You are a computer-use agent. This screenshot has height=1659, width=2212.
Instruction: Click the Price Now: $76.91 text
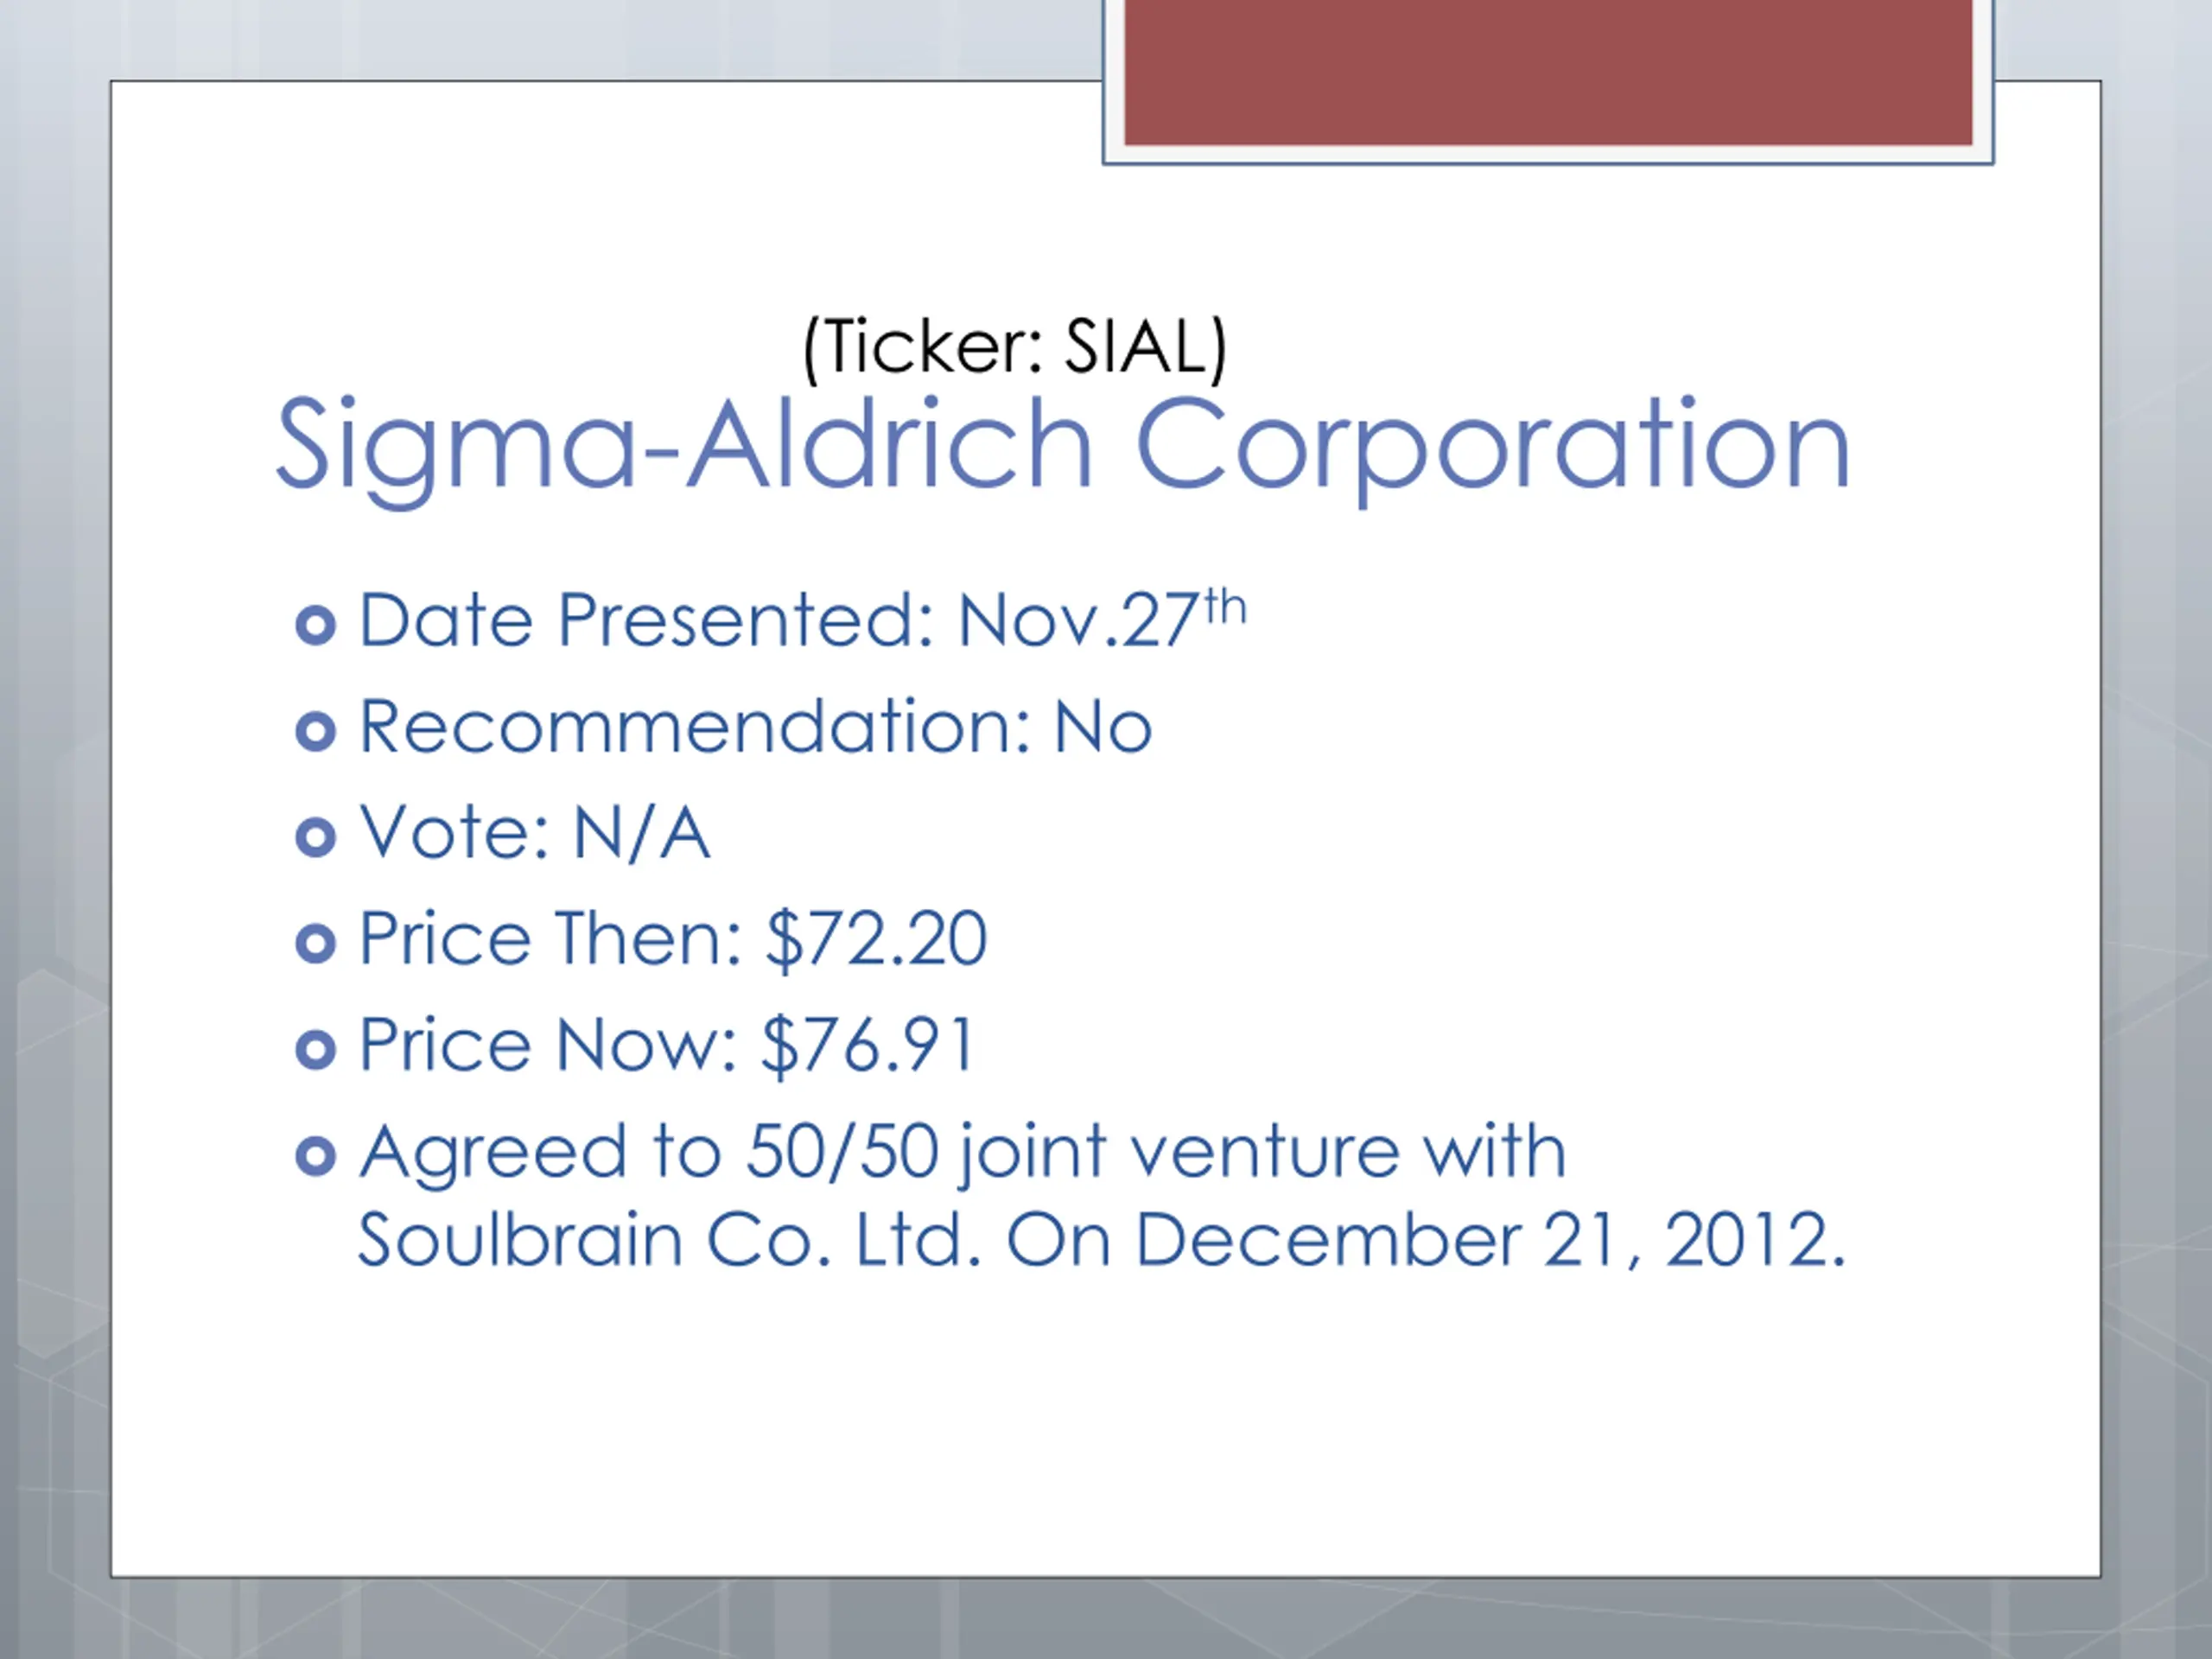667,1045
